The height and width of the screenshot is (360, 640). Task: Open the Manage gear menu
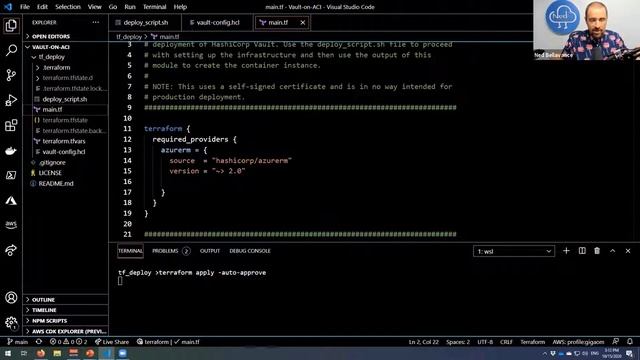[x=11, y=323]
